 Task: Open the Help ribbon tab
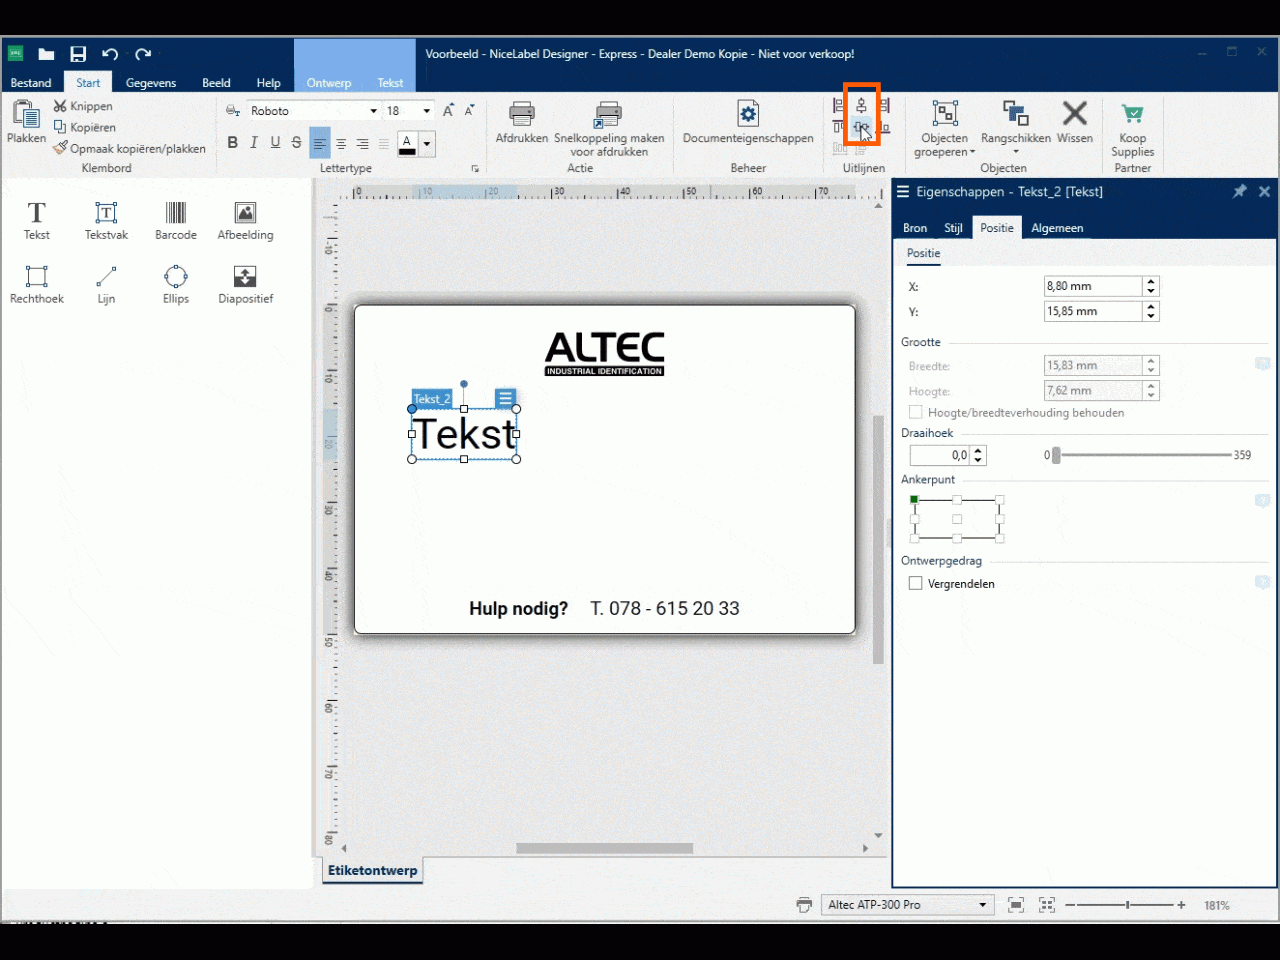268,83
